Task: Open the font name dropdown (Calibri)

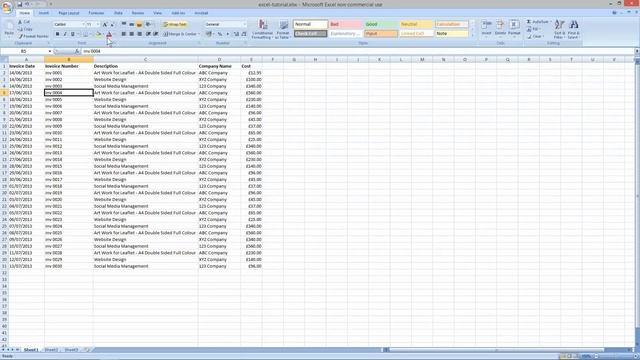Action: click(x=83, y=24)
